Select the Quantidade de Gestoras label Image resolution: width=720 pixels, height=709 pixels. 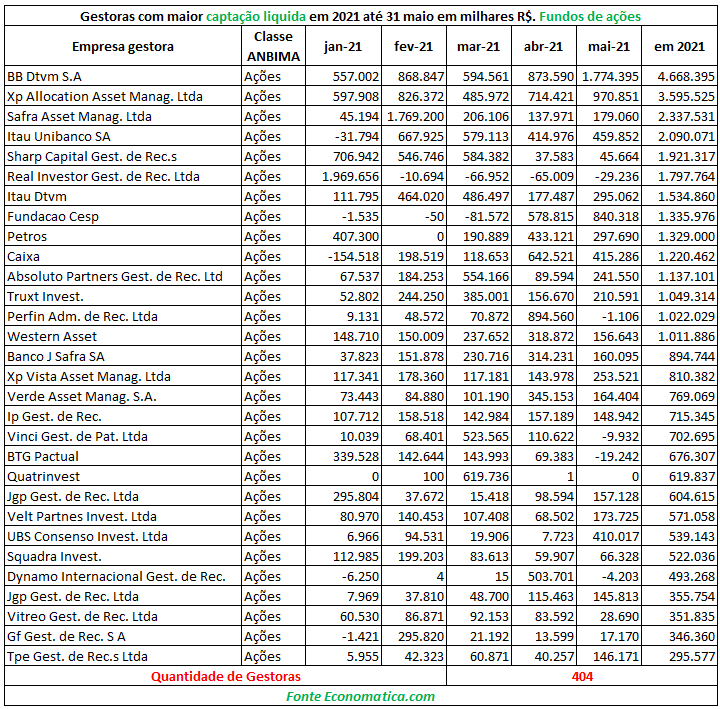(225, 676)
